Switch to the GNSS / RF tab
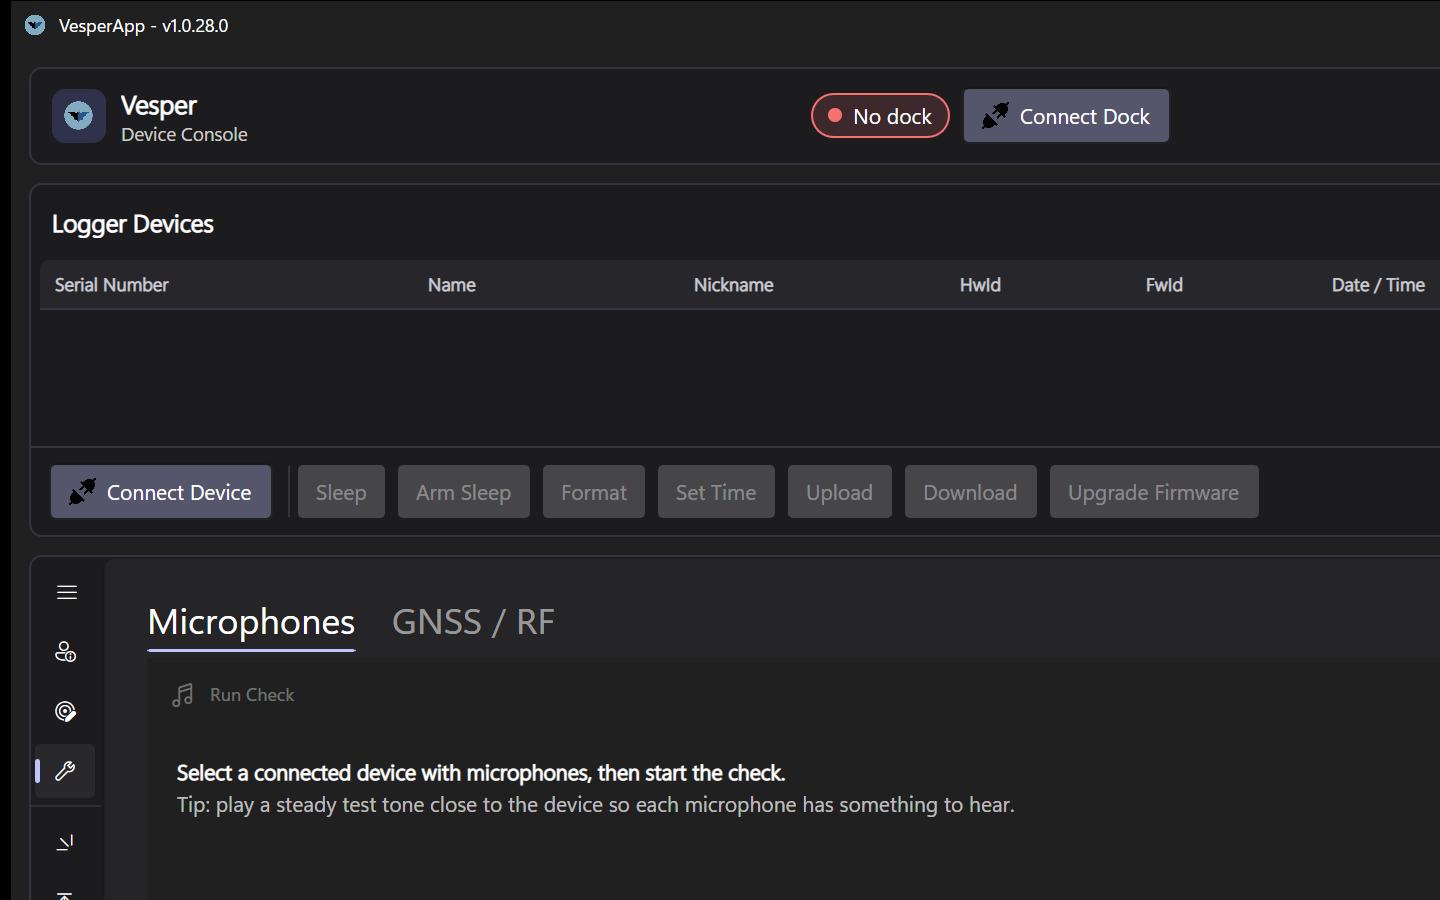 click(x=473, y=622)
